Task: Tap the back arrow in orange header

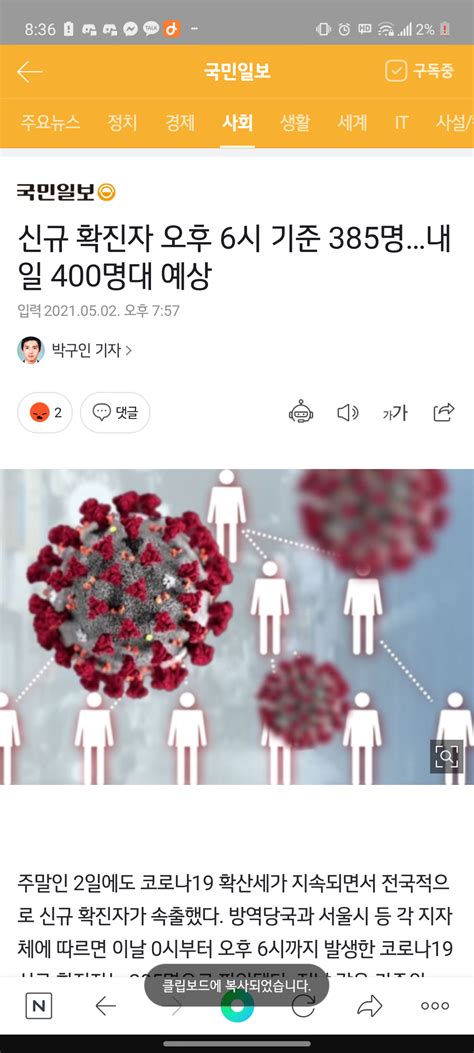Action: point(30,71)
